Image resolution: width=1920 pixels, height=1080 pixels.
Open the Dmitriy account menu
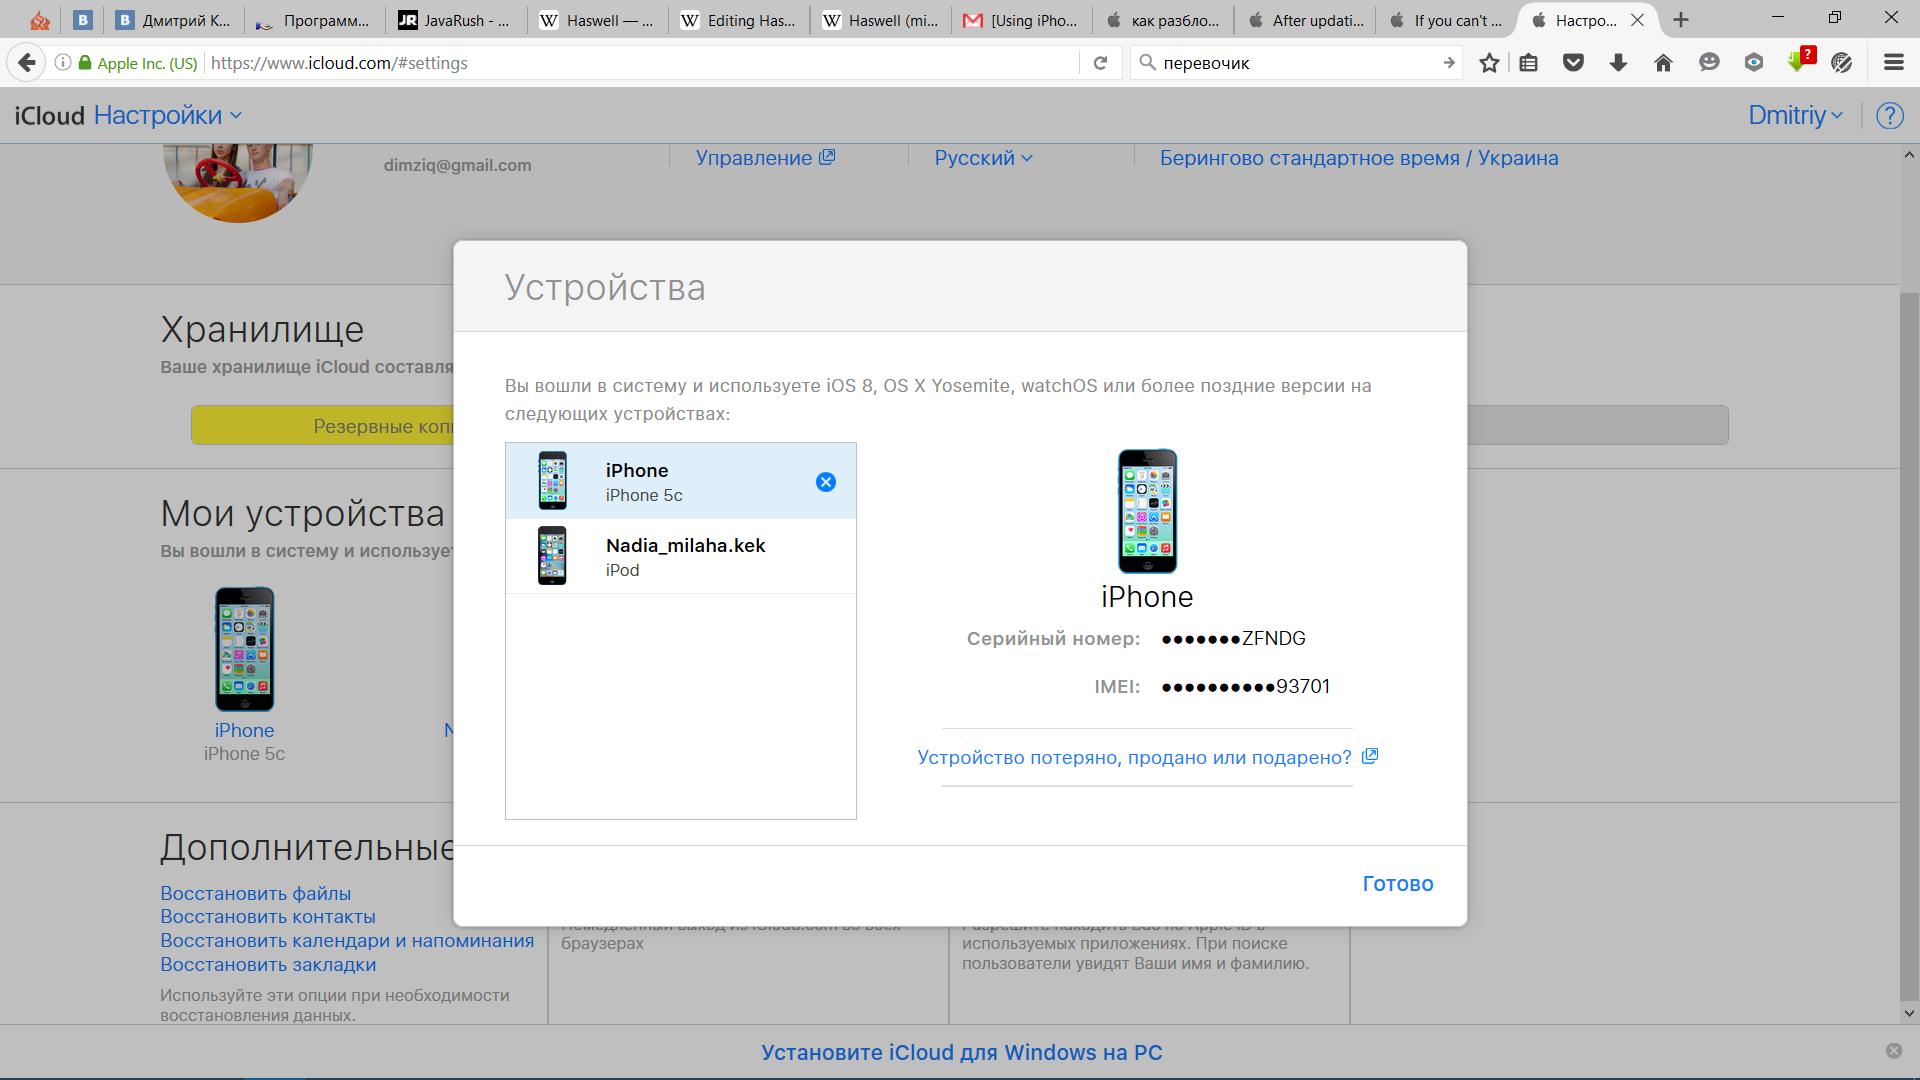1795,116
